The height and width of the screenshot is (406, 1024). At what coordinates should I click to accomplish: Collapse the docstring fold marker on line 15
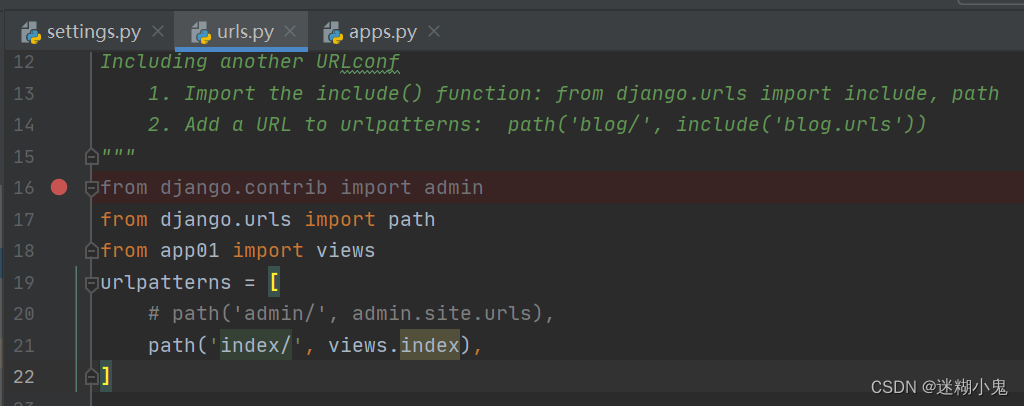click(x=91, y=157)
